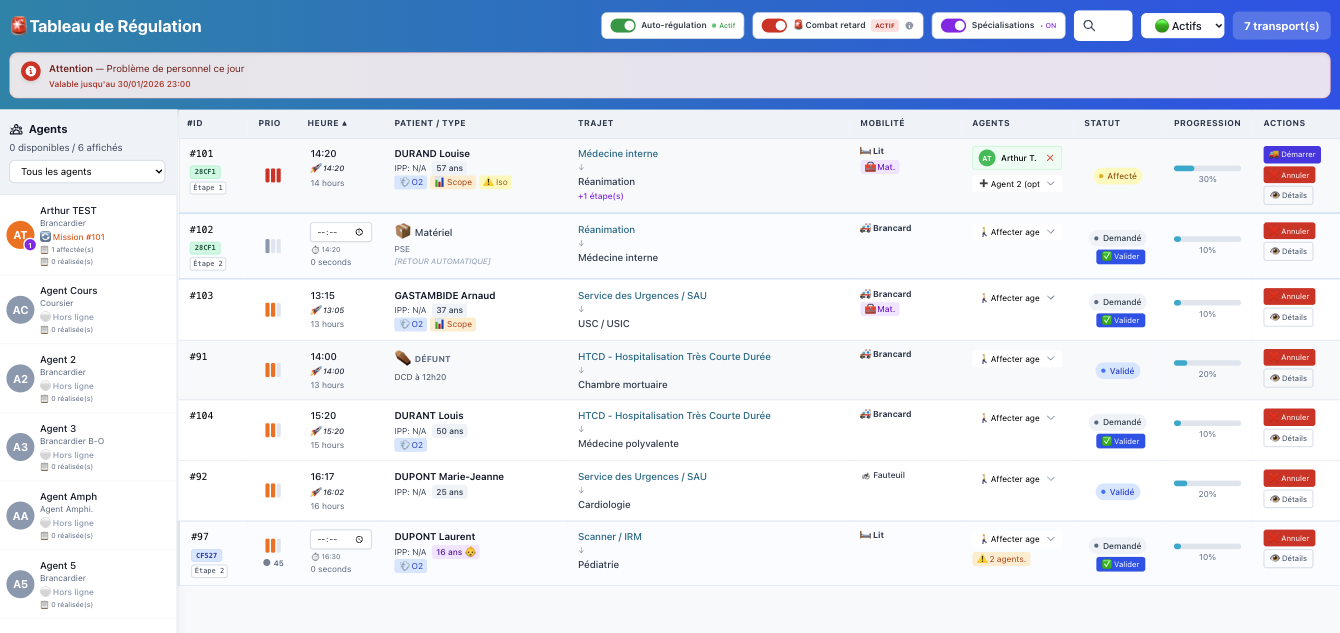Image resolution: width=1340 pixels, height=633 pixels.
Task: Click the Mat. briefcase badge for #103
Action: (880, 309)
